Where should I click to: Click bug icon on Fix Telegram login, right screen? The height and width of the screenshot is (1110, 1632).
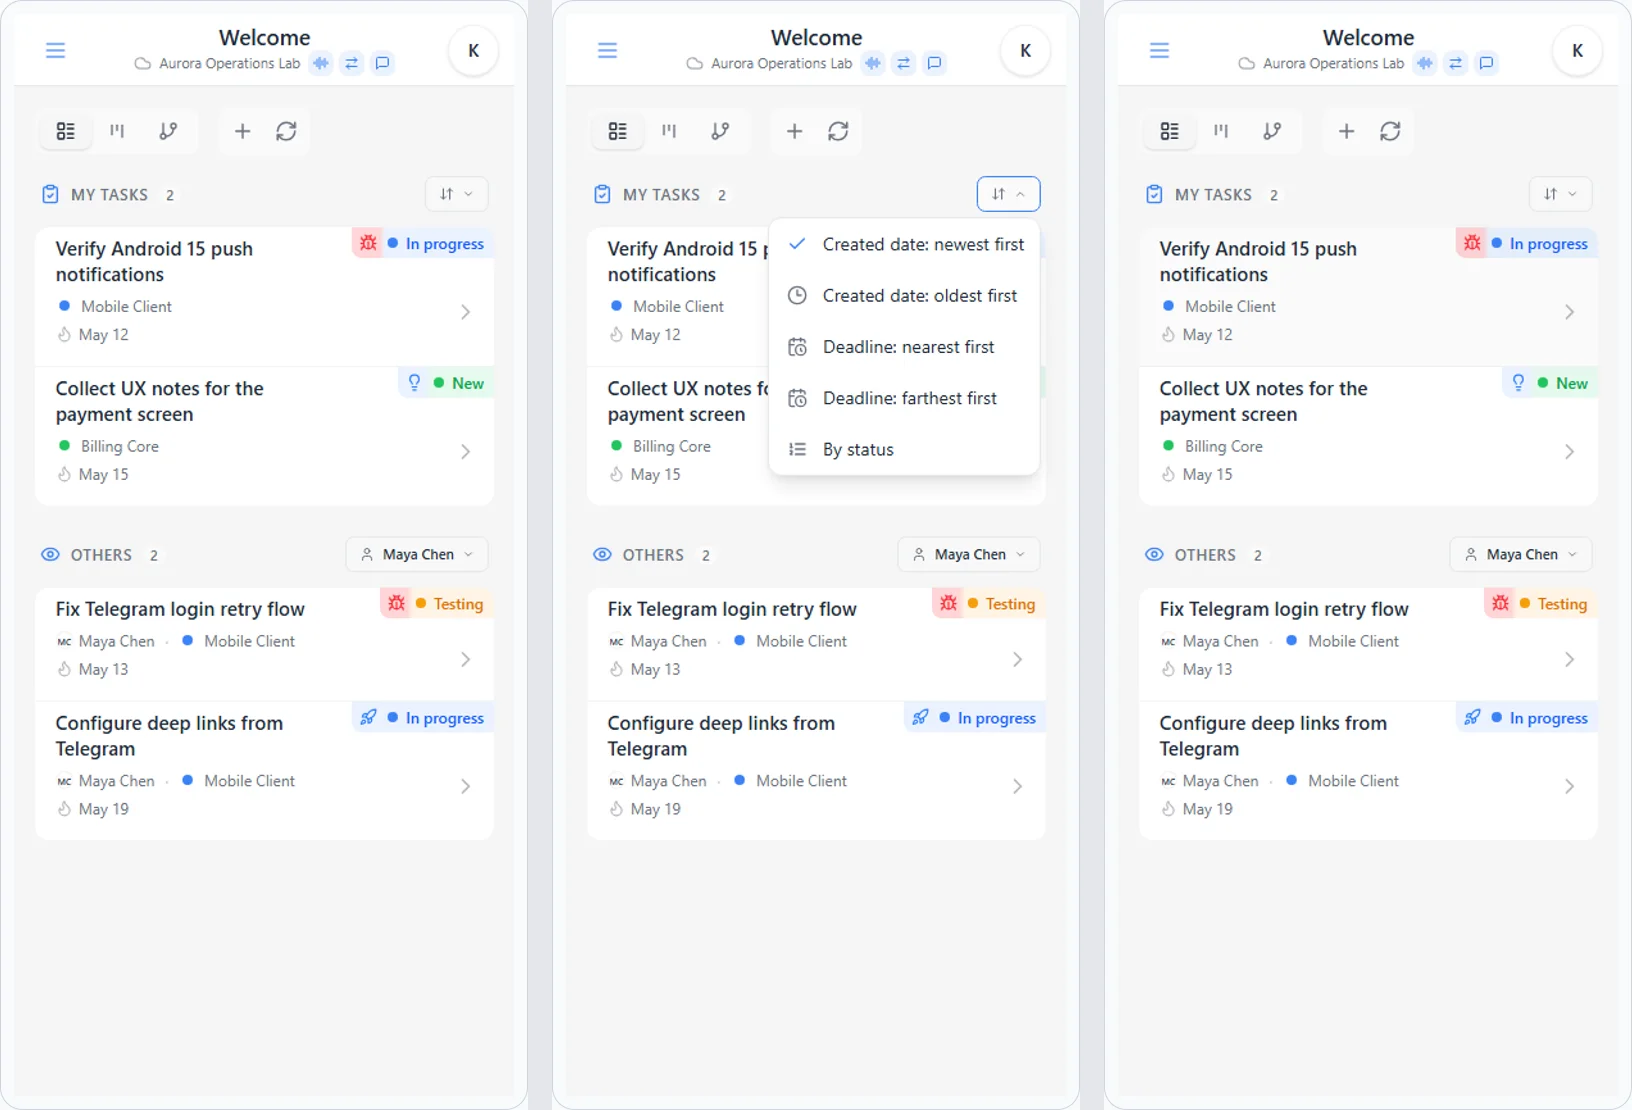click(x=1500, y=603)
